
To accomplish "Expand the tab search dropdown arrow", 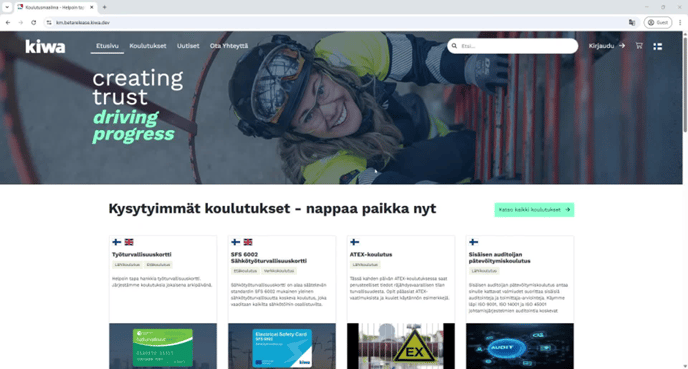I will pos(7,7).
